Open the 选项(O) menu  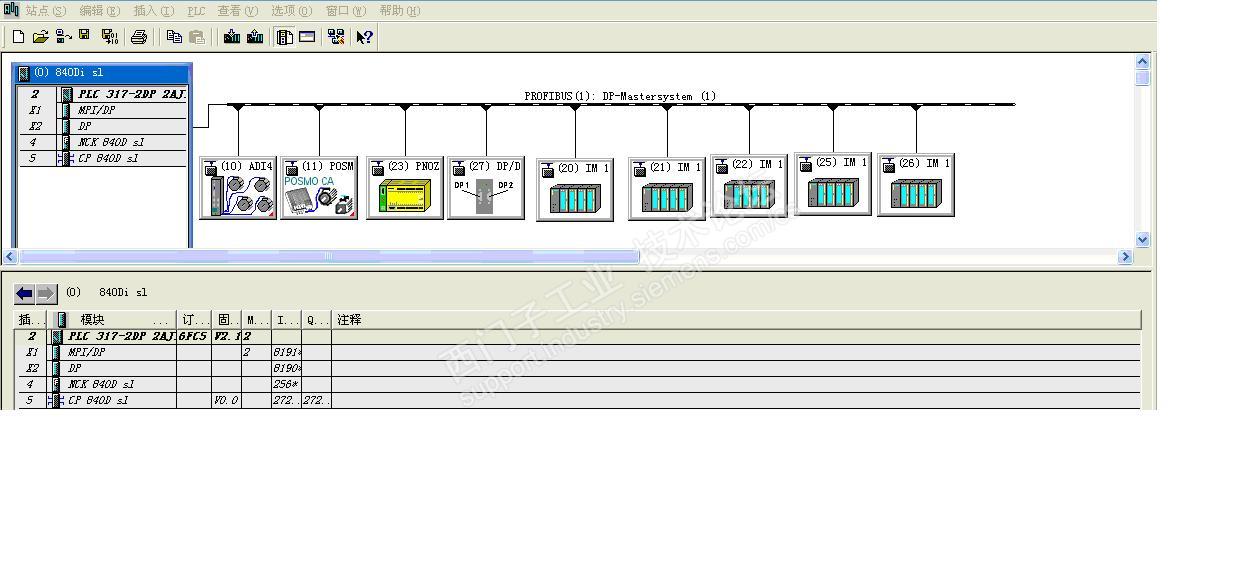291,10
